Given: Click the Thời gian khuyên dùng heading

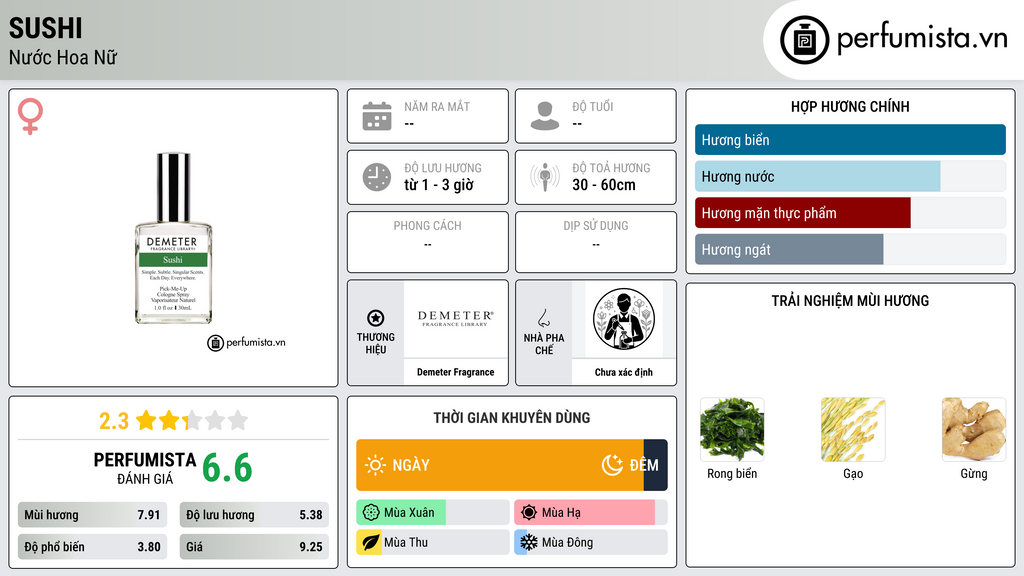Looking at the screenshot, I should click(512, 418).
